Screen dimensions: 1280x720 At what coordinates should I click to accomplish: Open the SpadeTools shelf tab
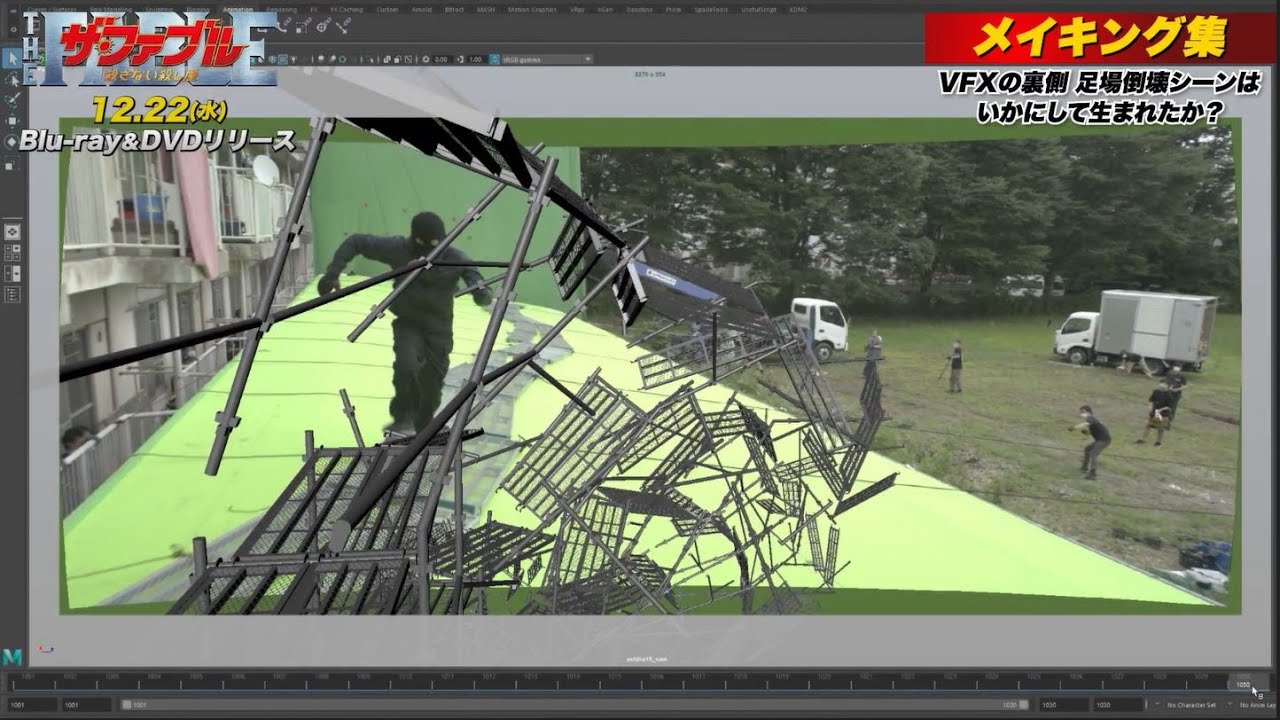click(711, 10)
